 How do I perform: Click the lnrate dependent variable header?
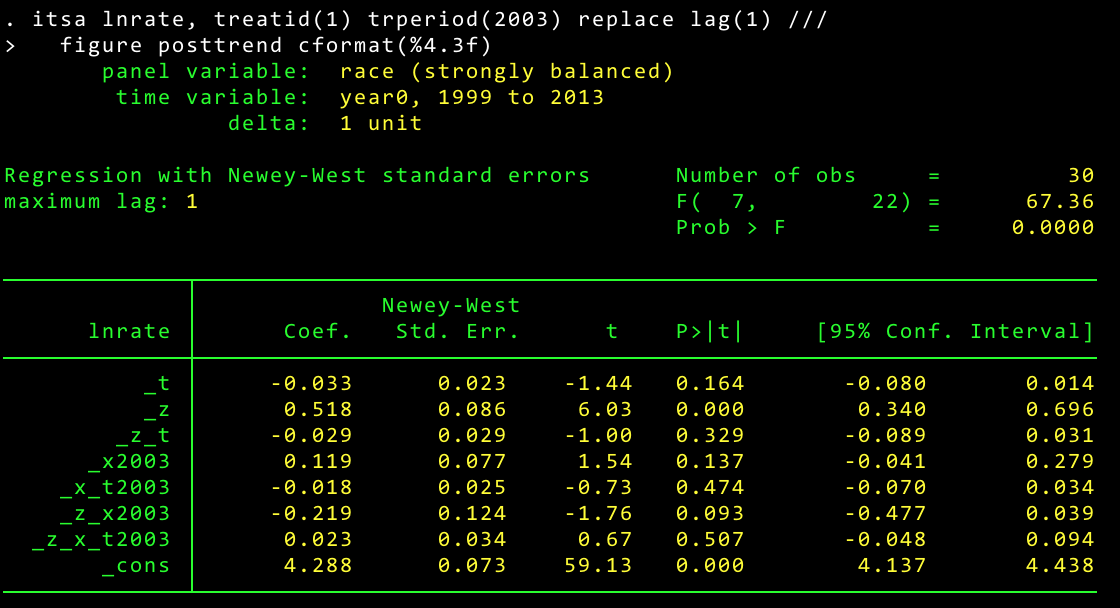pos(129,331)
